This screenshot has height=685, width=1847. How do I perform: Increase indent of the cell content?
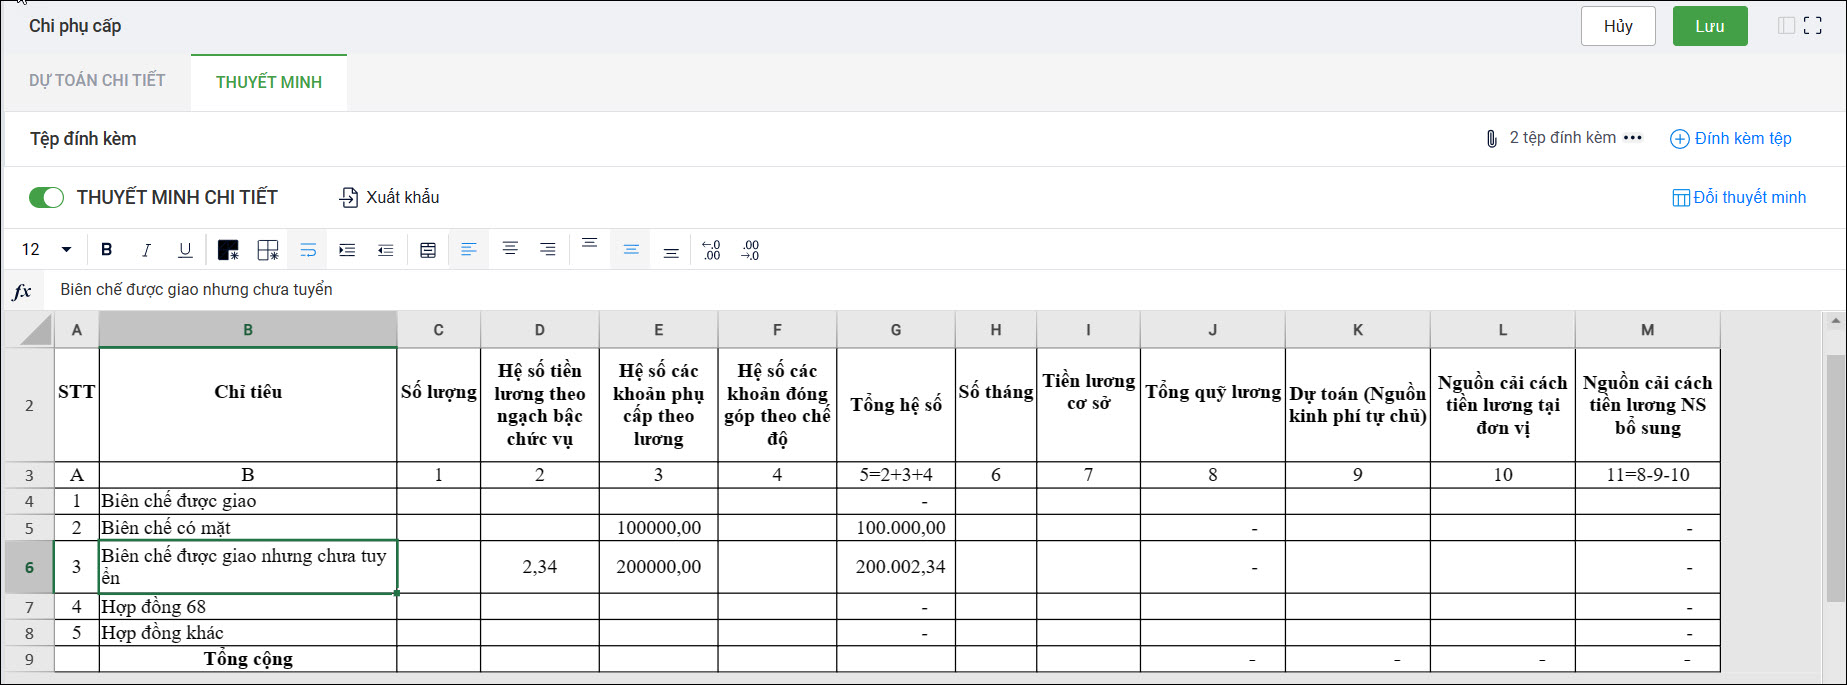(x=347, y=250)
